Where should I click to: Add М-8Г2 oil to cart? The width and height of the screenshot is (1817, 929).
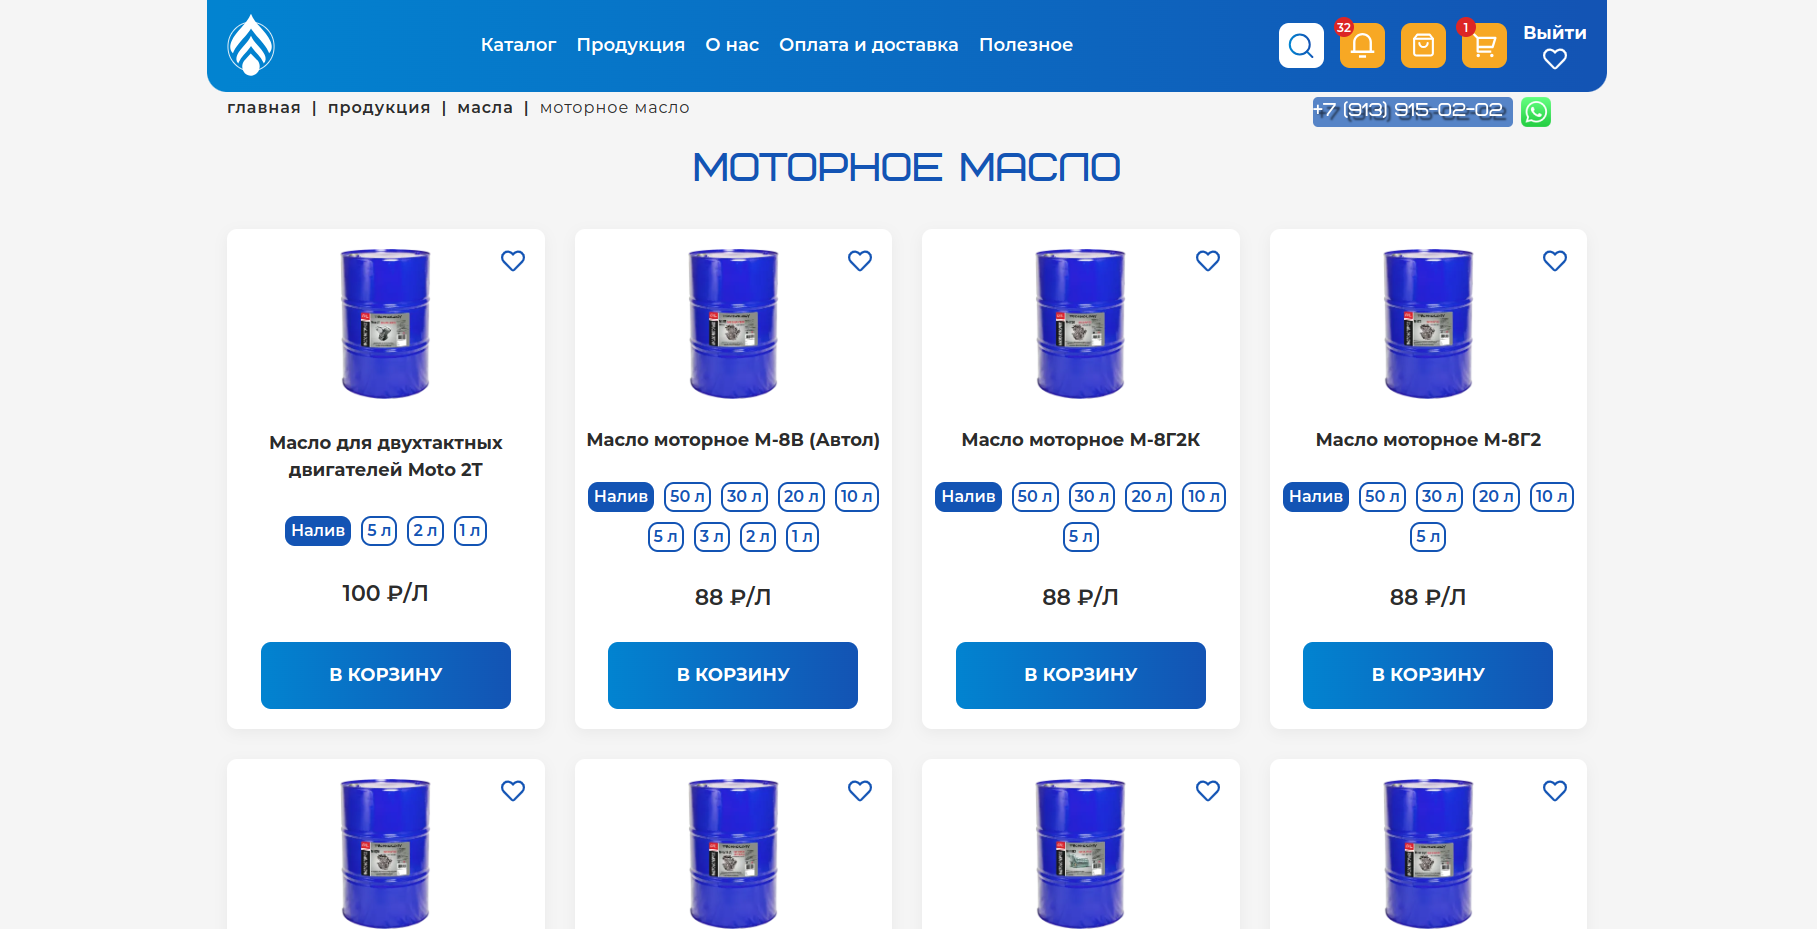(1428, 675)
